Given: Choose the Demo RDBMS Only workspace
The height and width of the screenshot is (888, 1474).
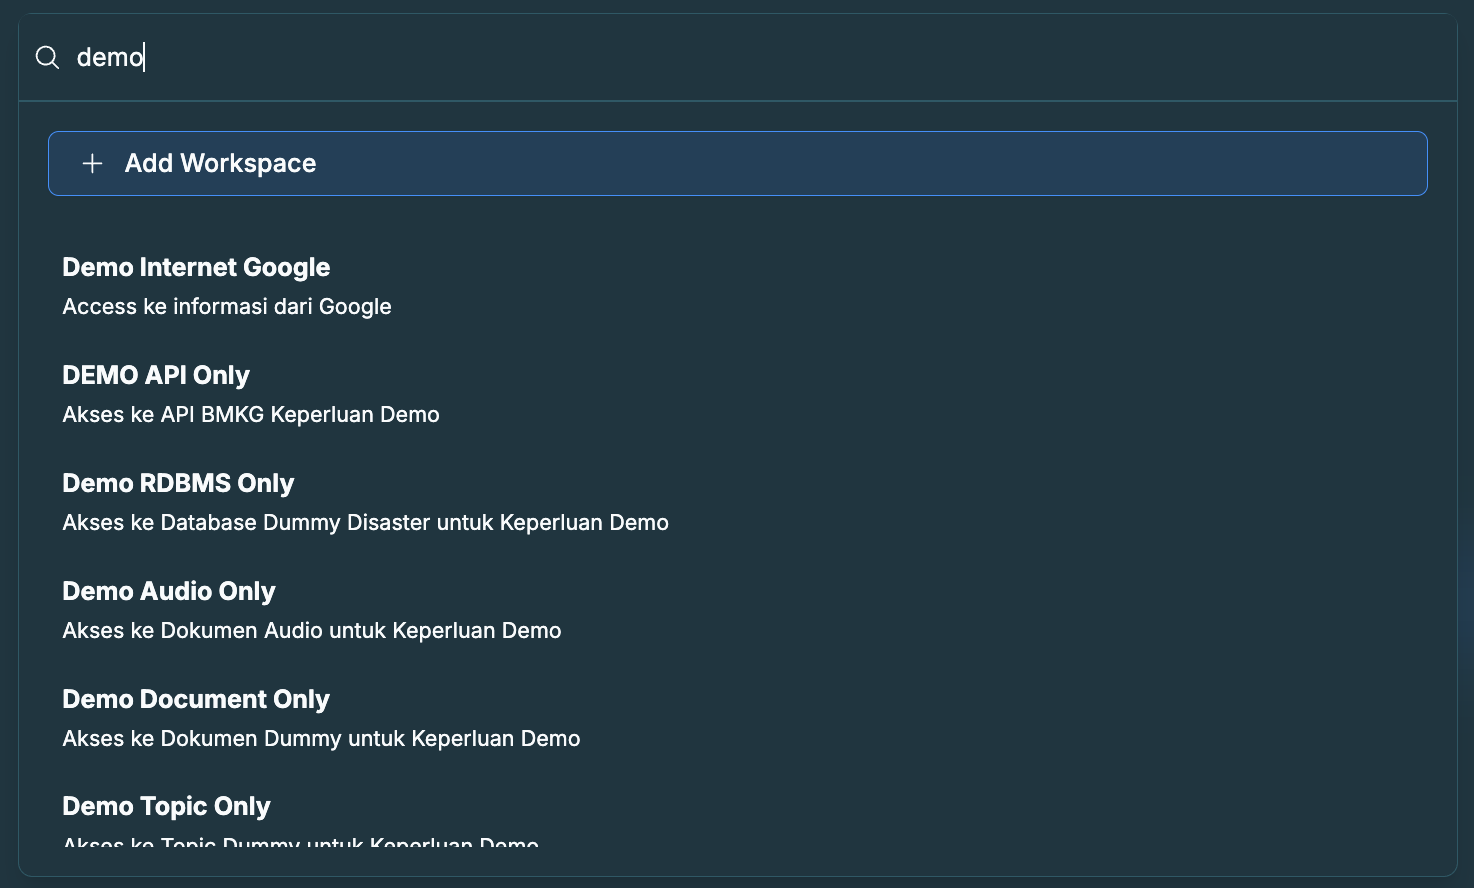Looking at the screenshot, I should click(178, 483).
